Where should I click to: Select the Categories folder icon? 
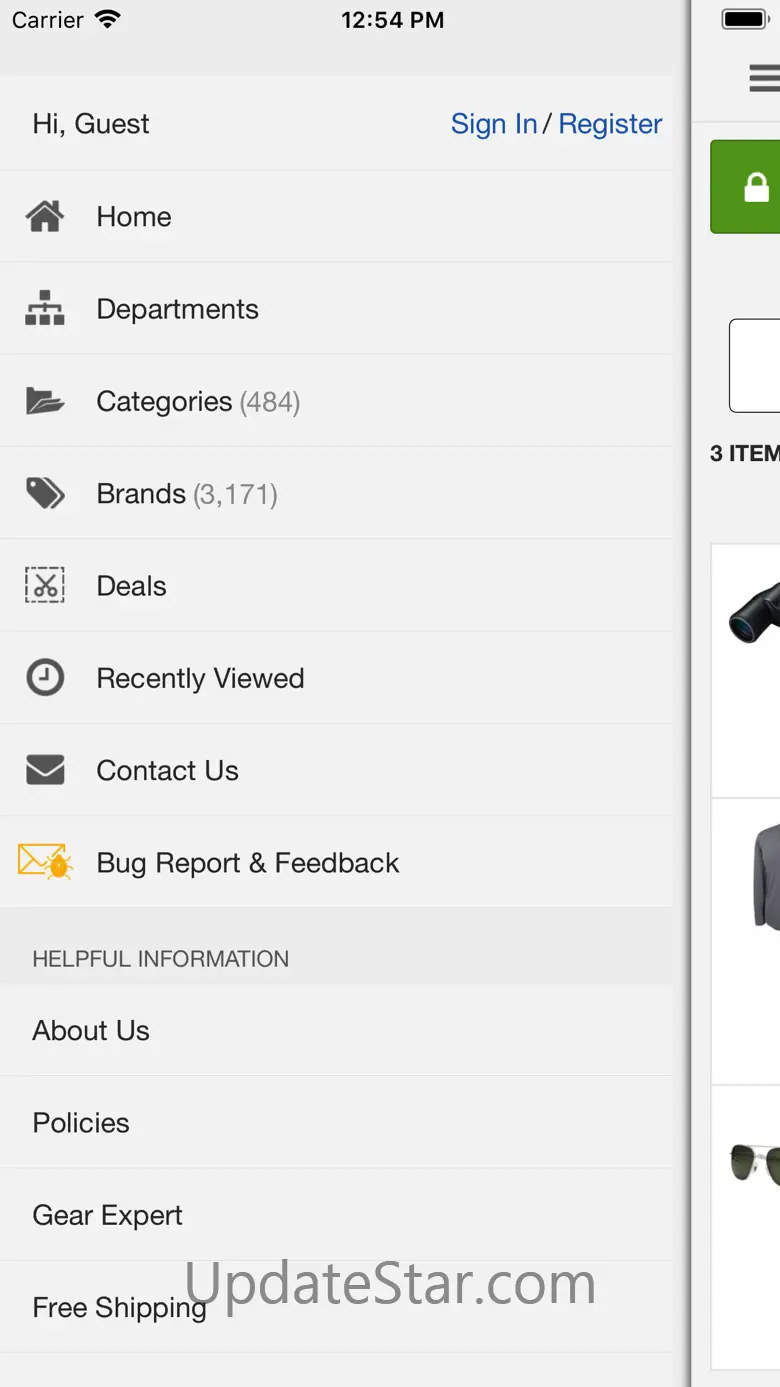(x=45, y=401)
